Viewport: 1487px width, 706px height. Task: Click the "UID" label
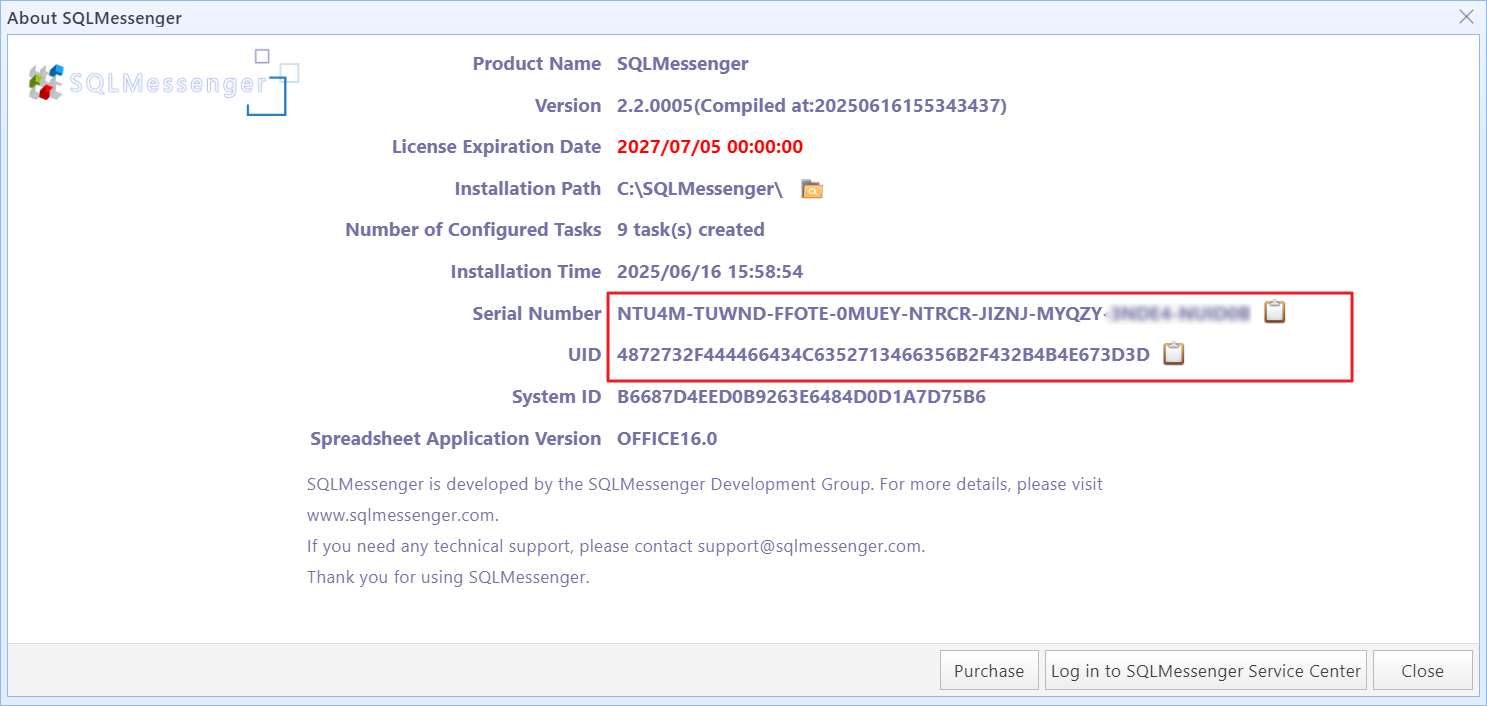click(x=584, y=355)
